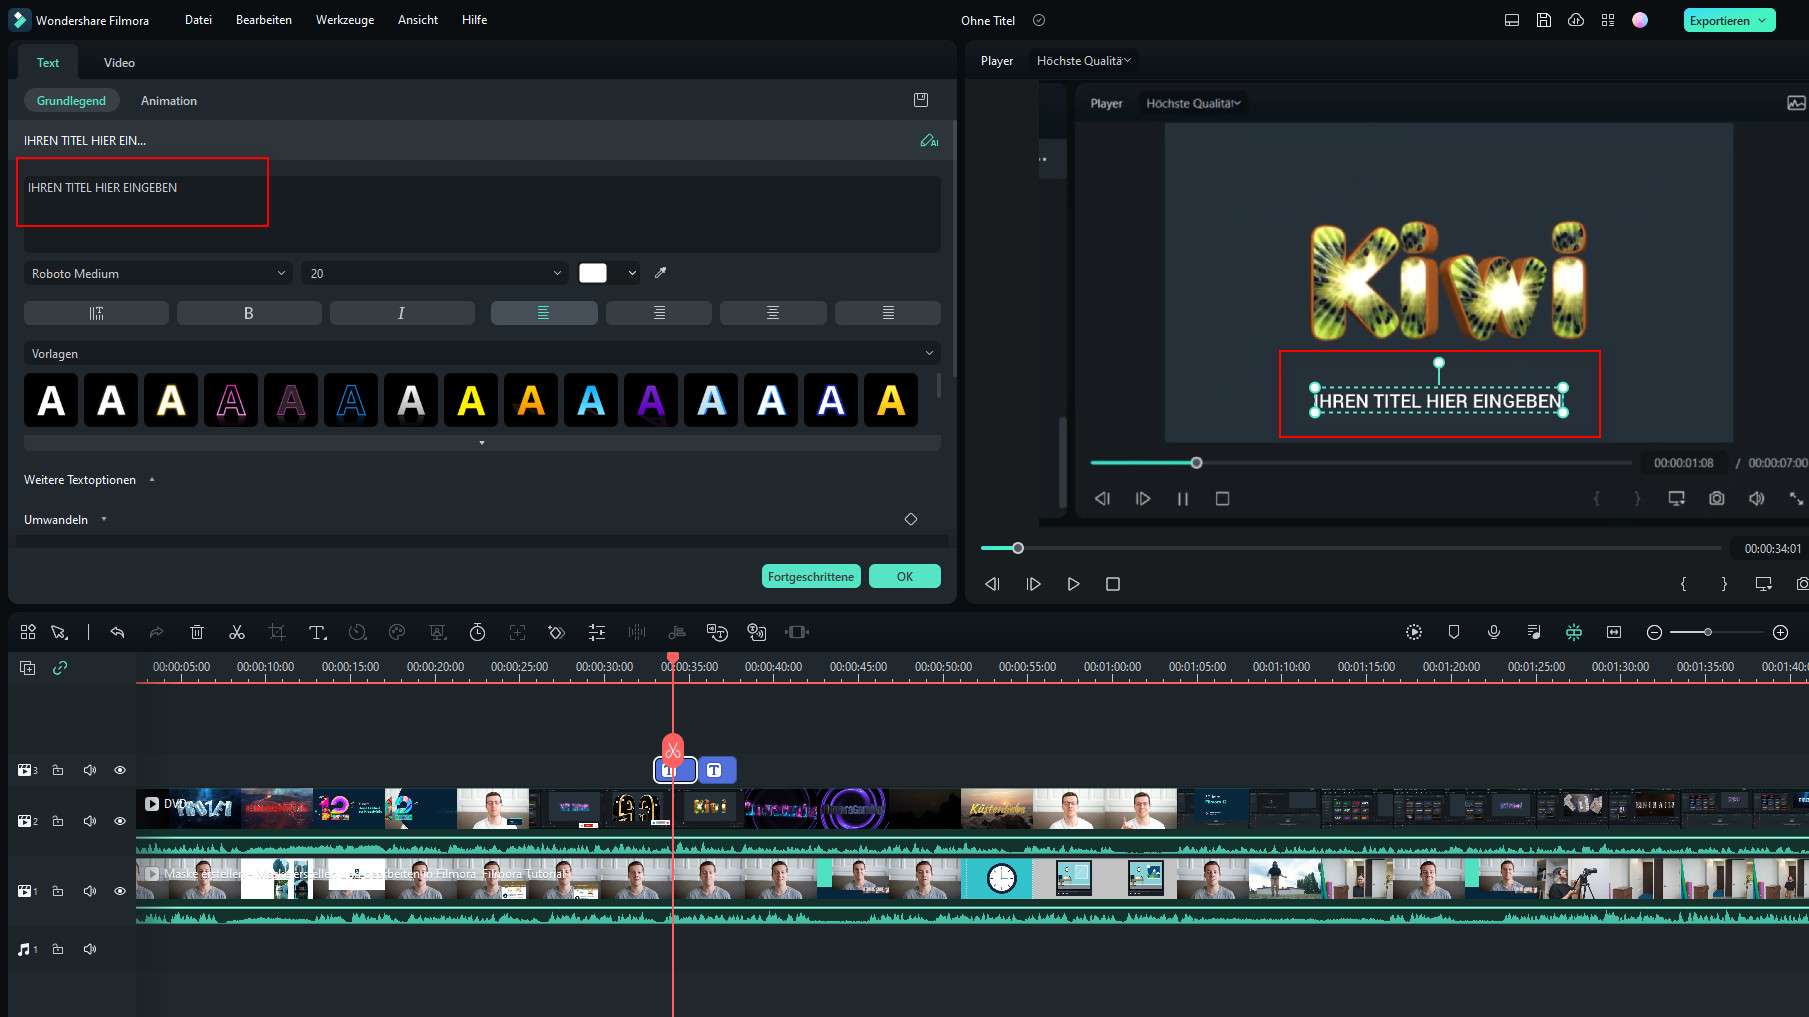
Task: Toggle the auto ripple link icon
Action: (x=60, y=668)
